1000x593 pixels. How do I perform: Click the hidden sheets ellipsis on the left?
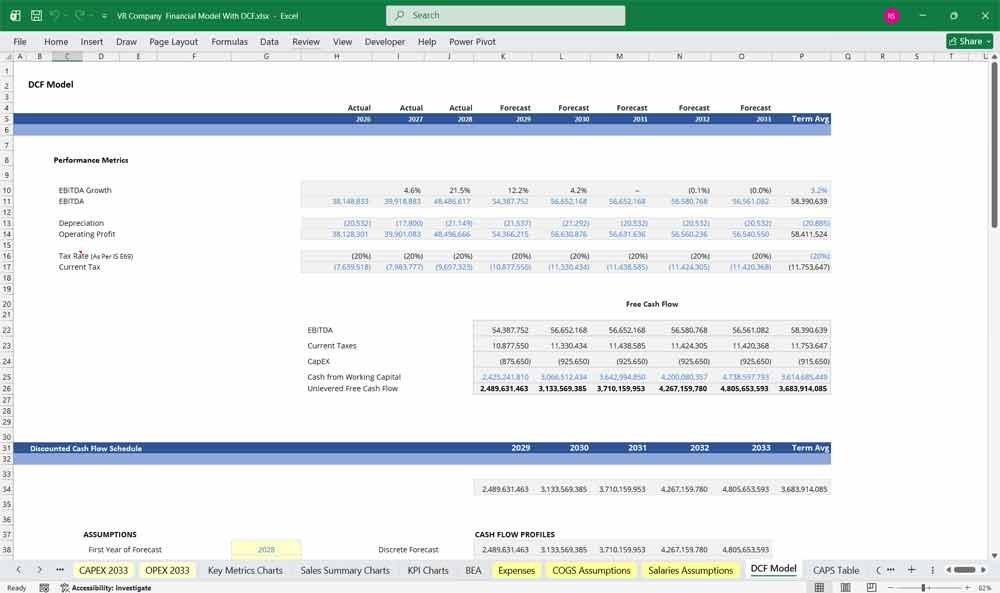(59, 569)
